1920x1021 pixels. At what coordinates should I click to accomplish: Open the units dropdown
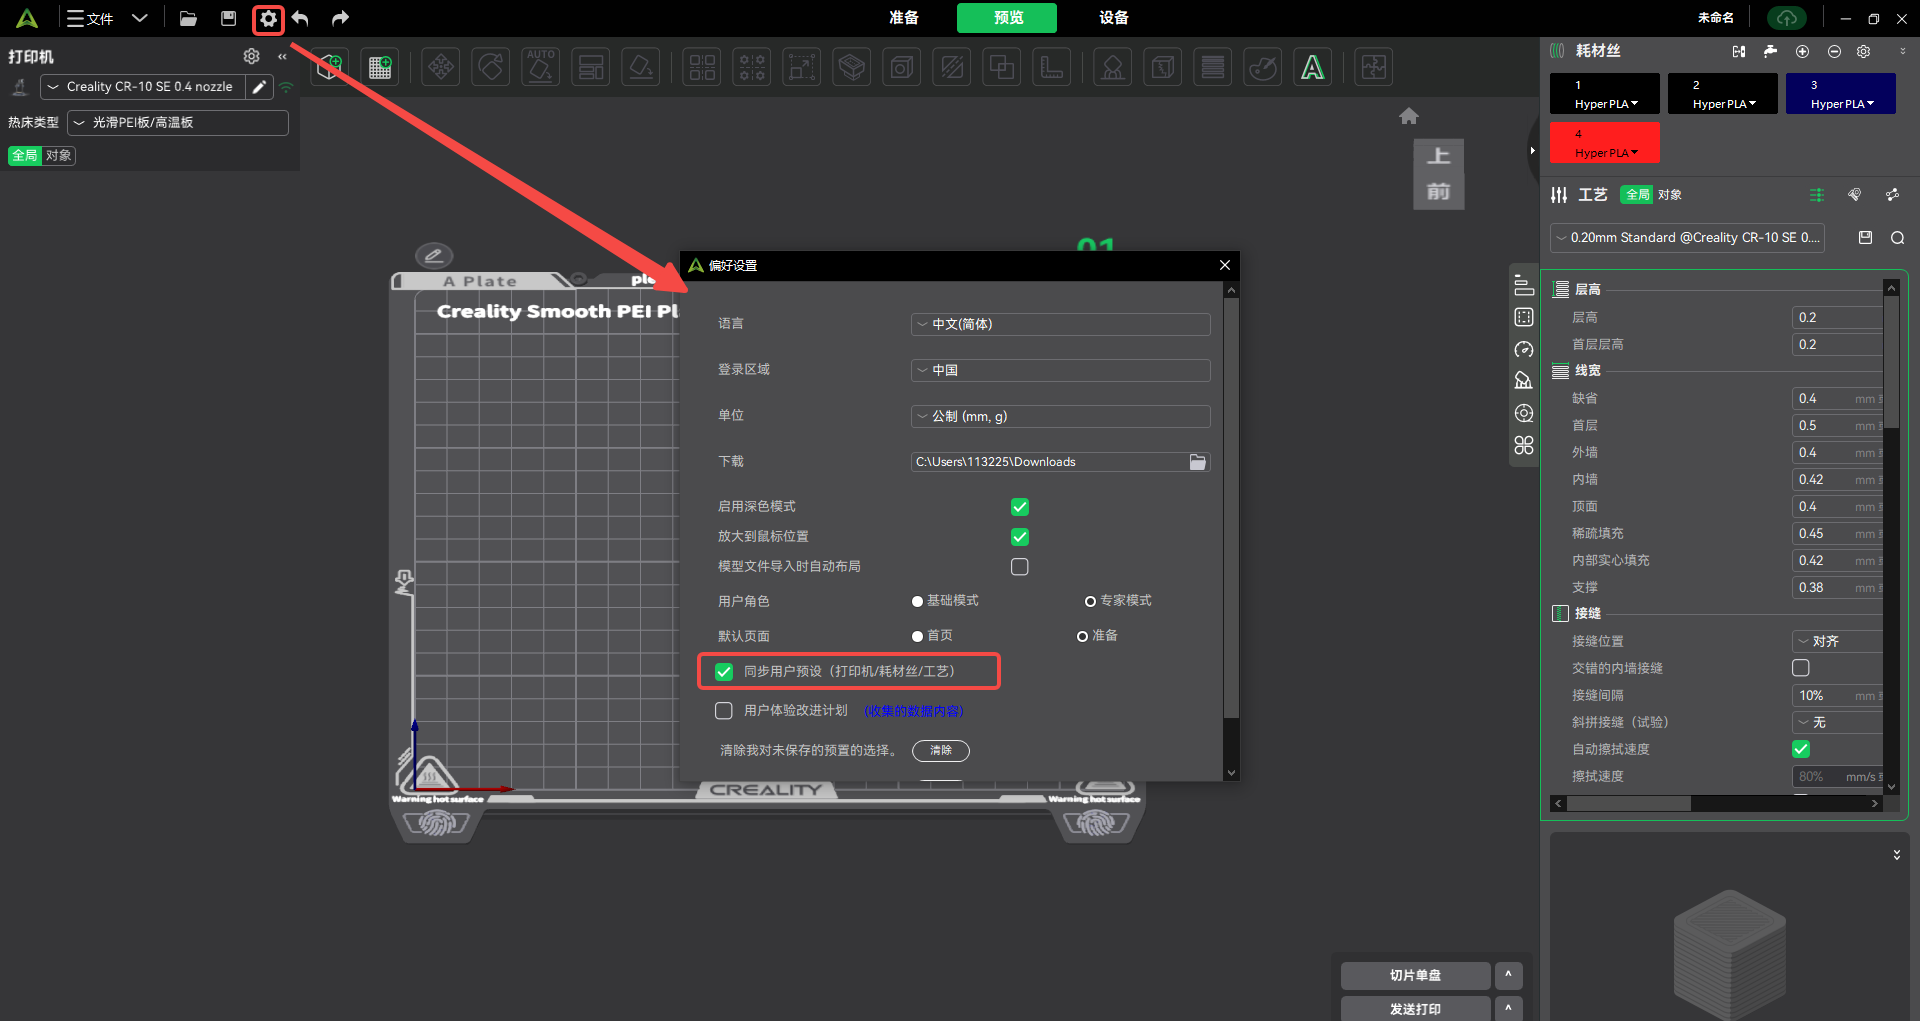[x=1061, y=416]
